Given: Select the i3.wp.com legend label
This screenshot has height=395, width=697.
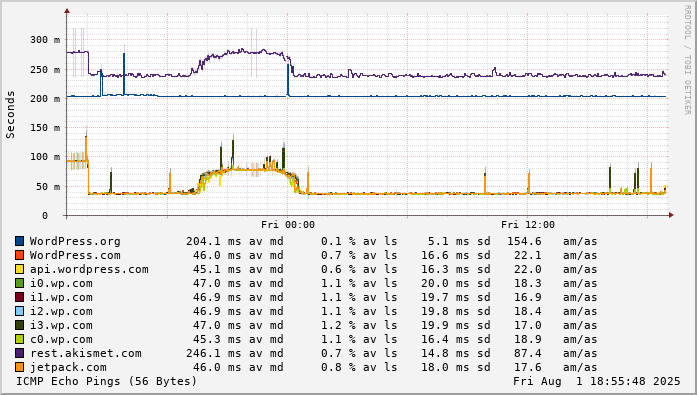Looking at the screenshot, I should (x=61, y=325).
